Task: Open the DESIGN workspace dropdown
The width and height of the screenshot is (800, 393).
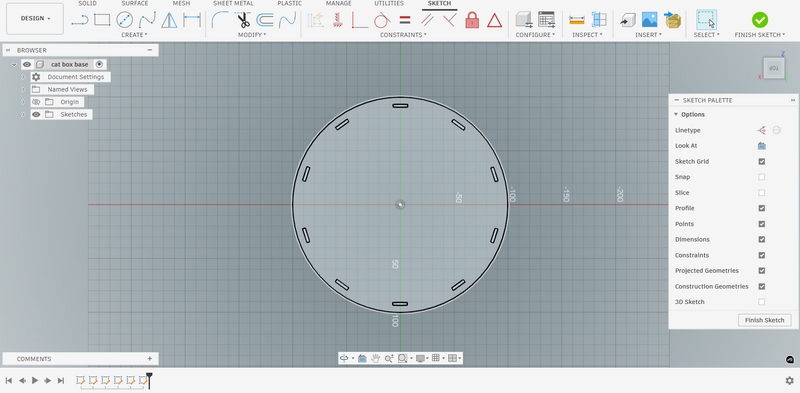Action: pos(35,18)
